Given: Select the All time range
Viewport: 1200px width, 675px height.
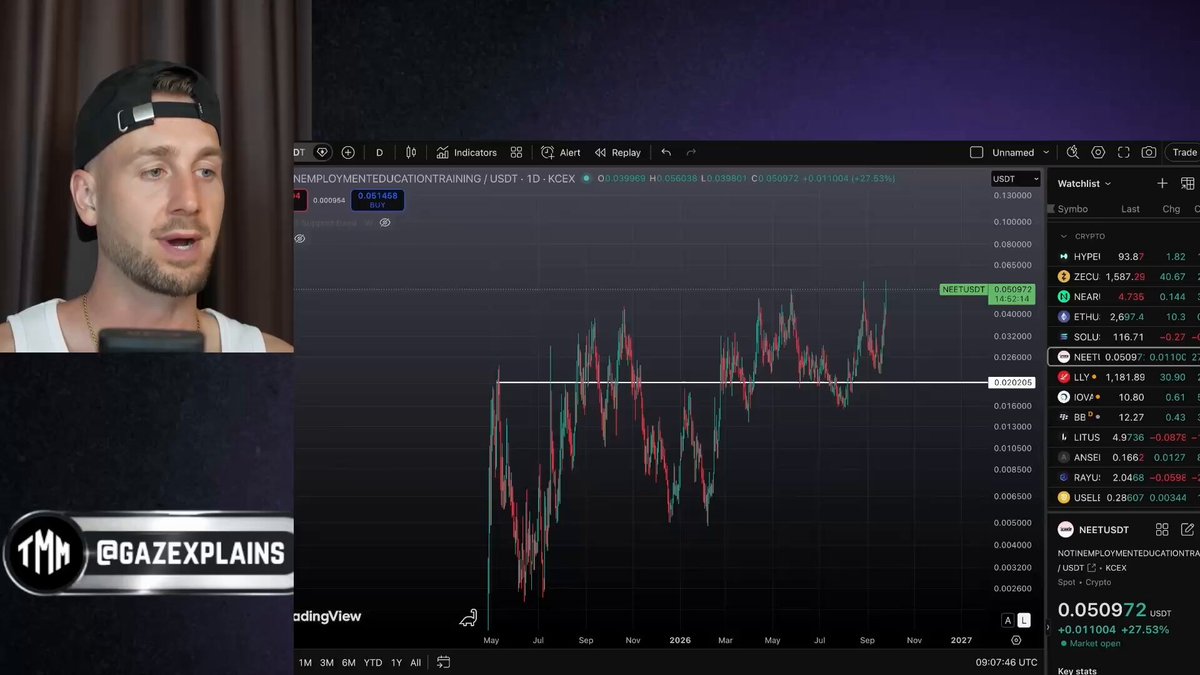Looking at the screenshot, I should pyautogui.click(x=415, y=662).
